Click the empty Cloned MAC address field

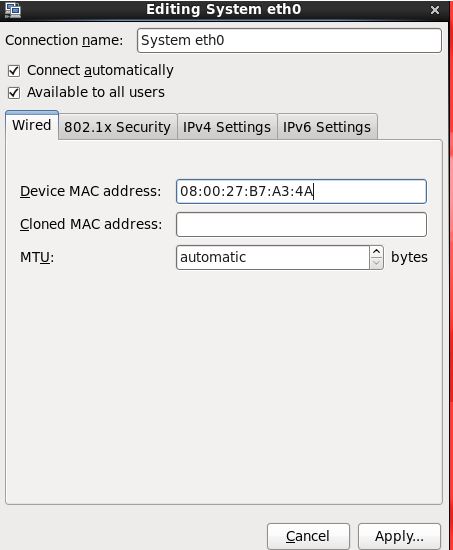301,224
